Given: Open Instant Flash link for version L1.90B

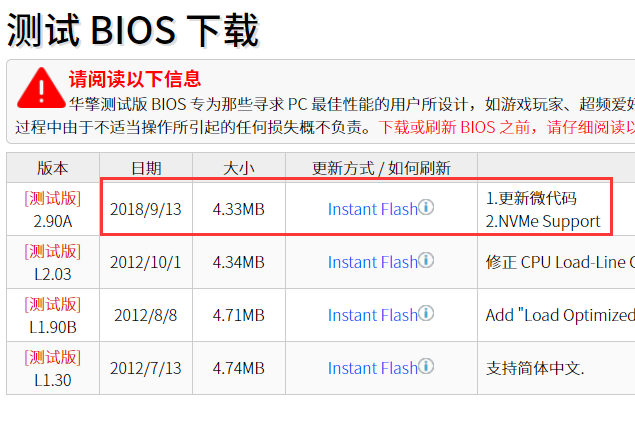Looking at the screenshot, I should pos(372,315).
